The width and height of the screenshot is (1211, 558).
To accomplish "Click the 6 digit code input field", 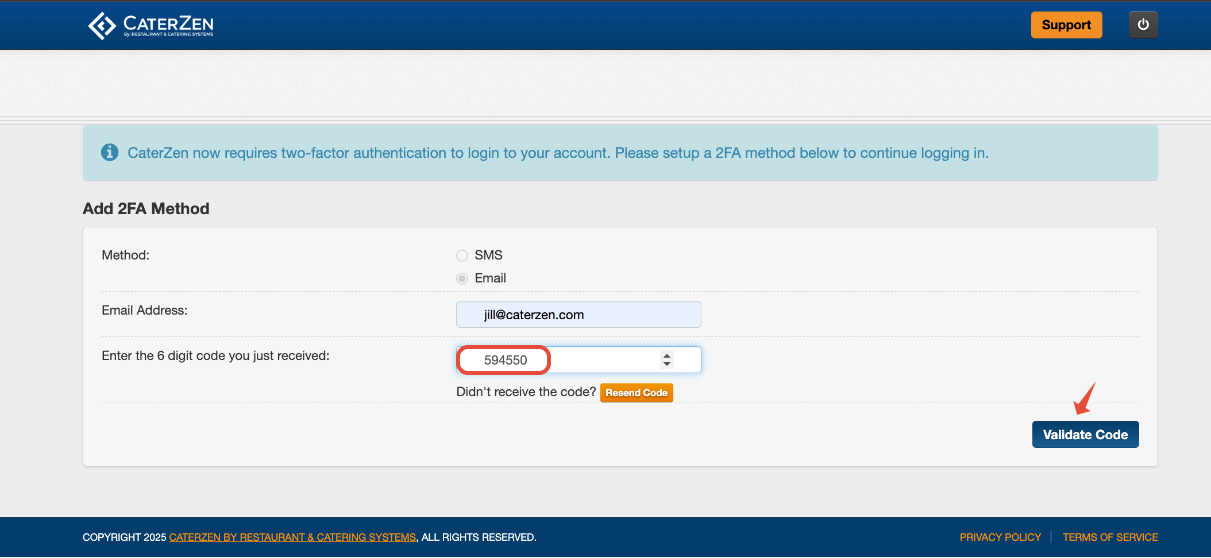I will tap(578, 360).
